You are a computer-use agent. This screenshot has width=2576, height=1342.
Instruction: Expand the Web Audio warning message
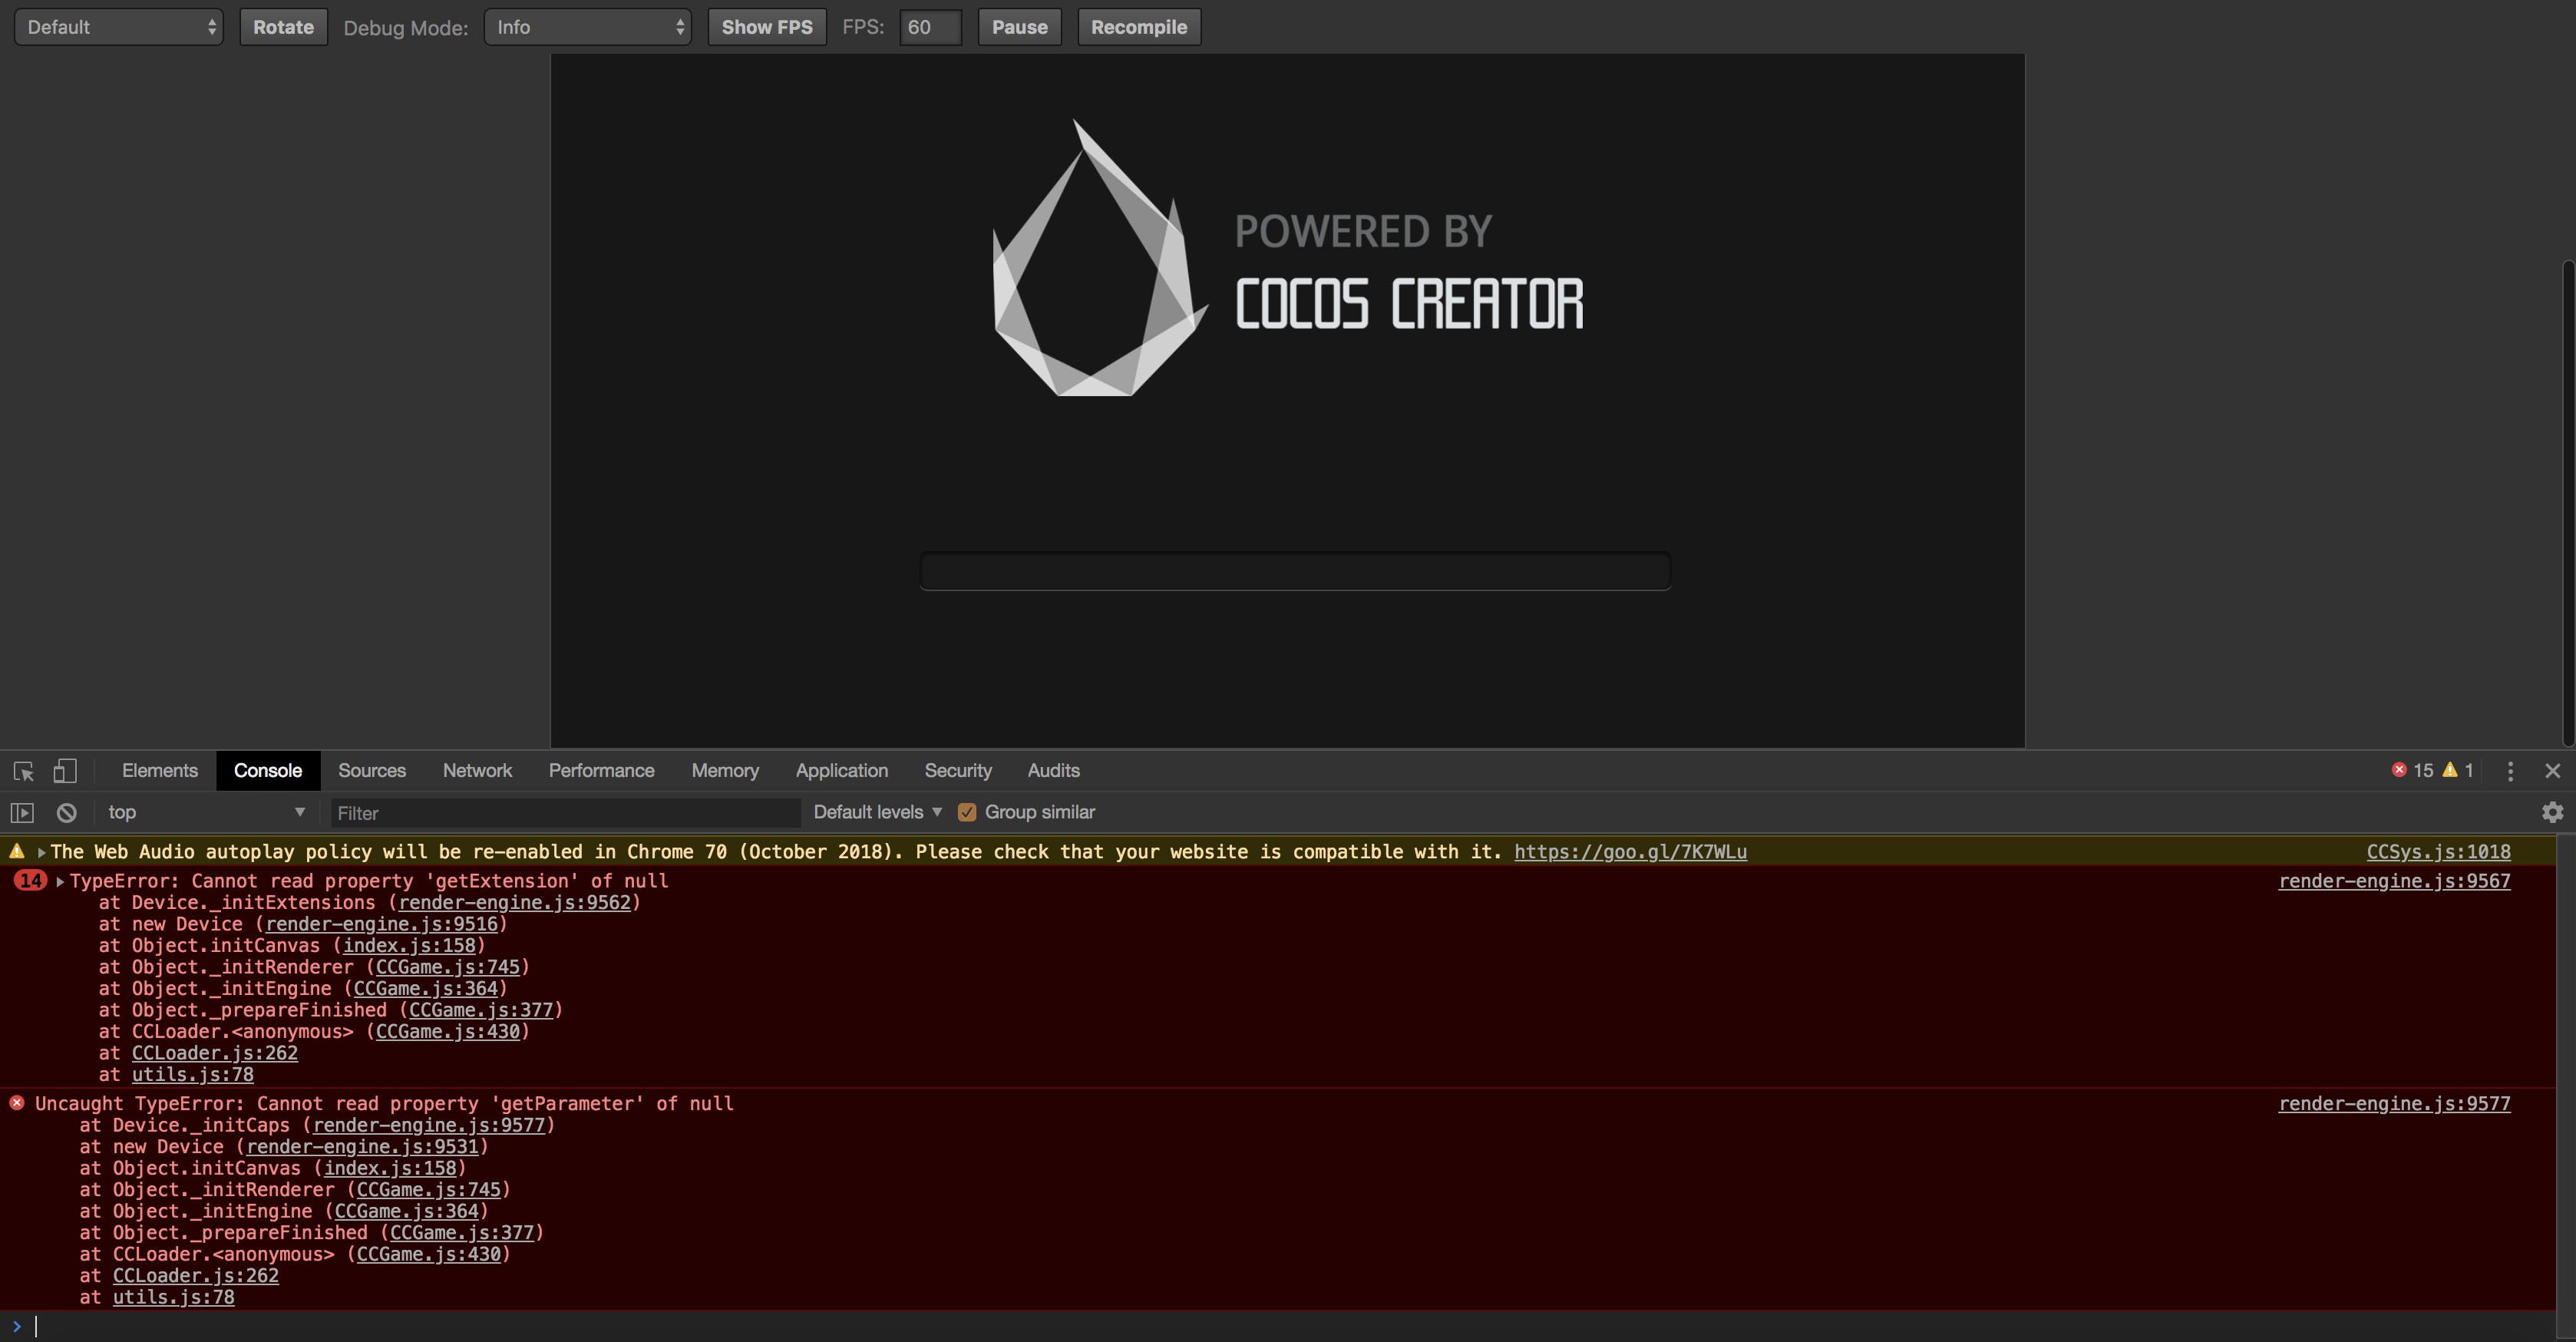pyautogui.click(x=41, y=853)
